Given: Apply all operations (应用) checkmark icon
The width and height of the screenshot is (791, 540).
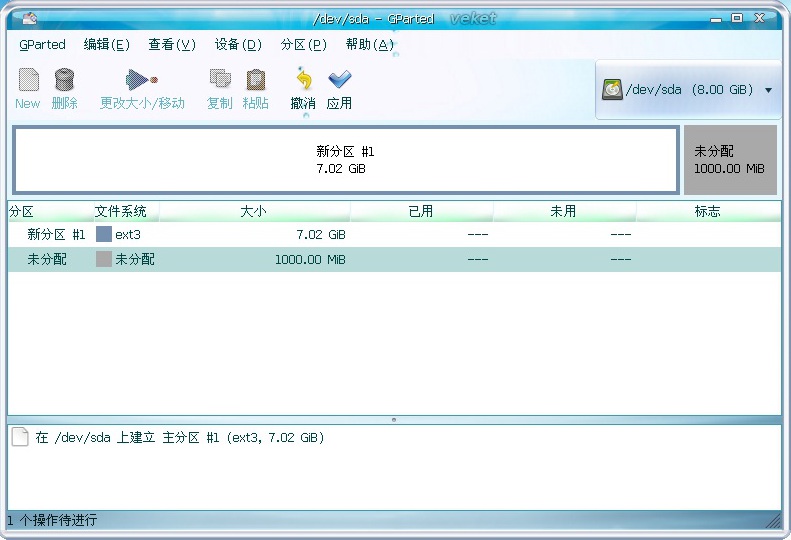Looking at the screenshot, I should click(x=340, y=79).
